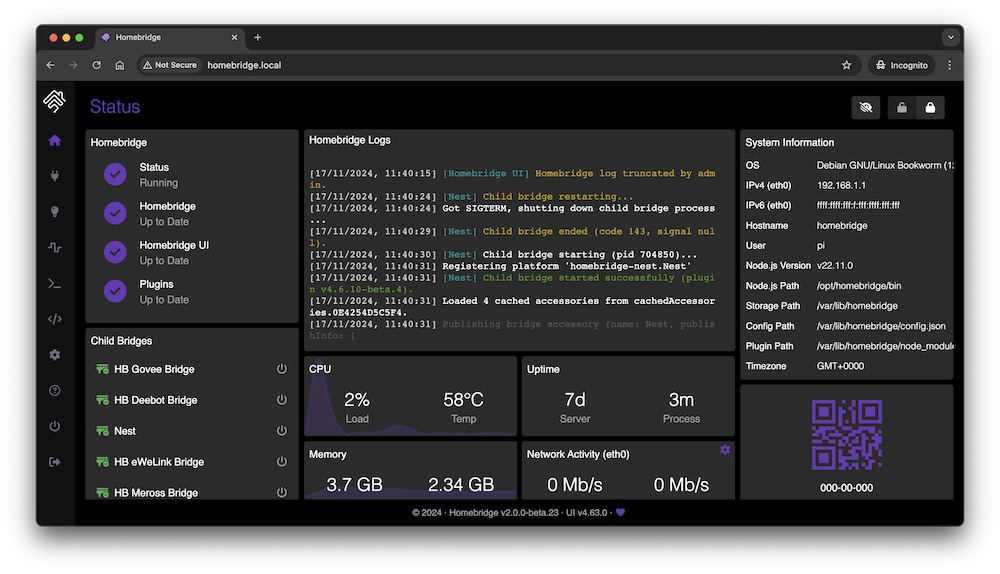Click the IPv4 address 192.168.1.1
This screenshot has width=1000, height=574.
[x=841, y=186]
